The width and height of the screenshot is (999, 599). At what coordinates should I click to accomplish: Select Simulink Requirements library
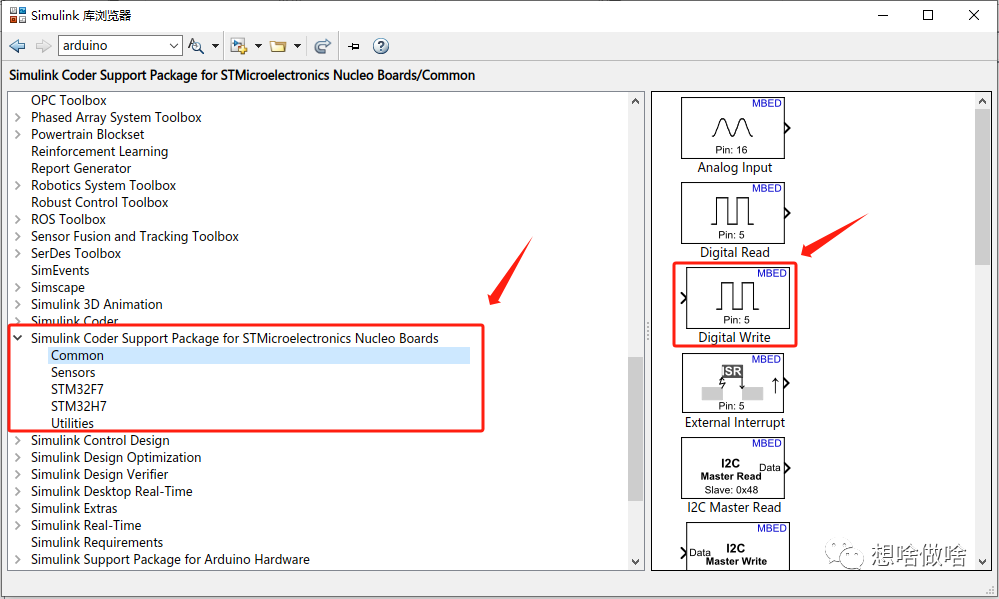[97, 542]
